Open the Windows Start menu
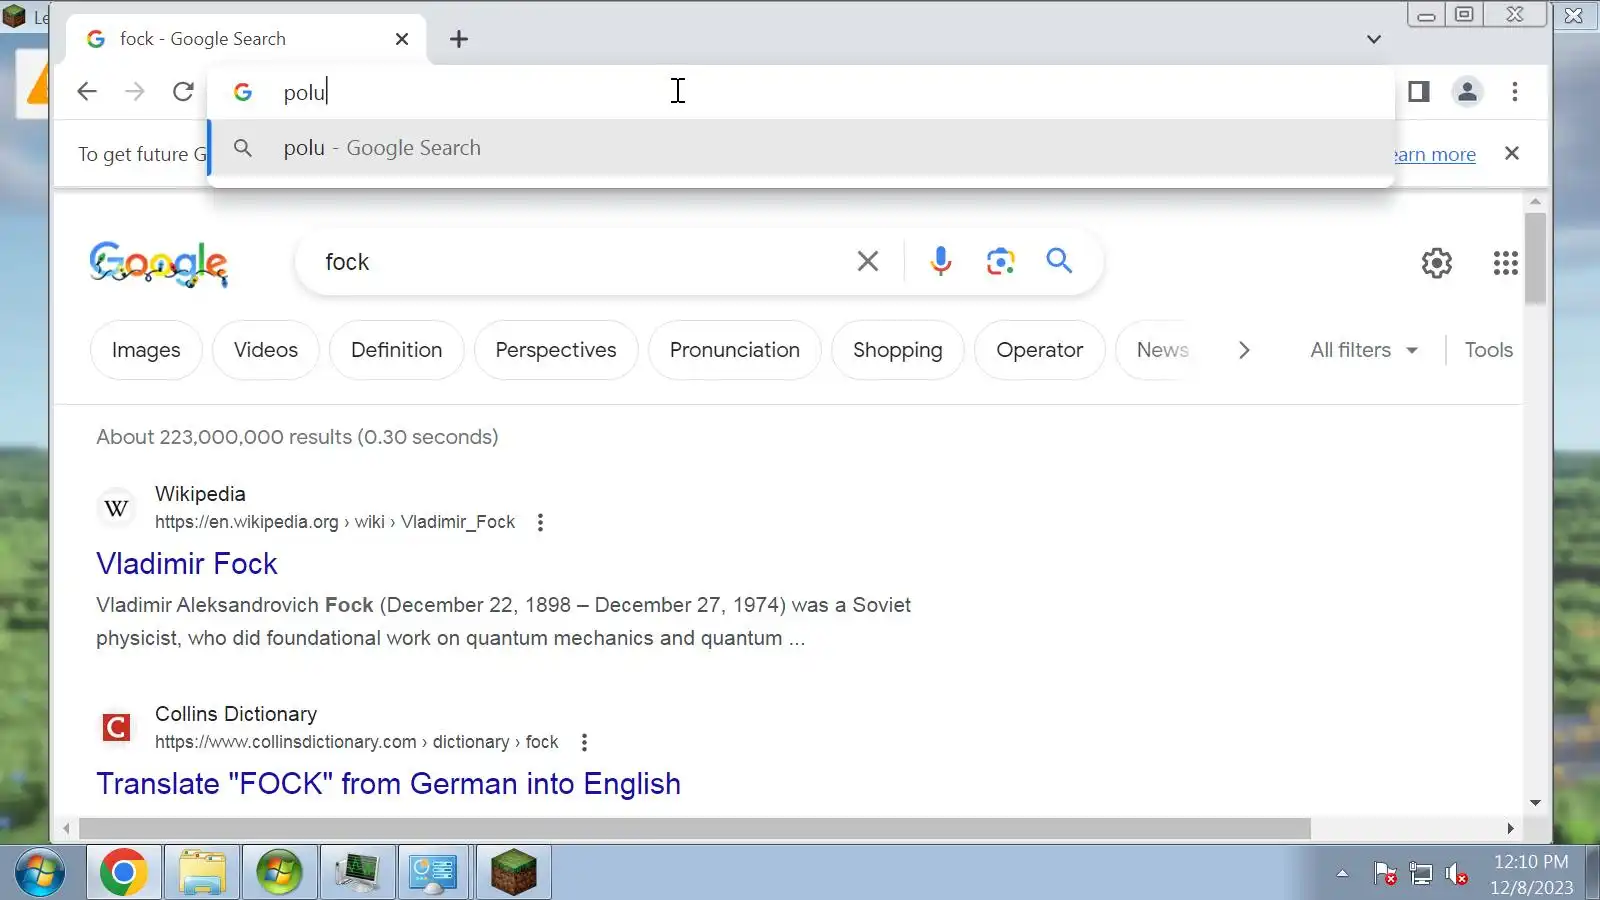Viewport: 1600px width, 900px height. (40, 873)
